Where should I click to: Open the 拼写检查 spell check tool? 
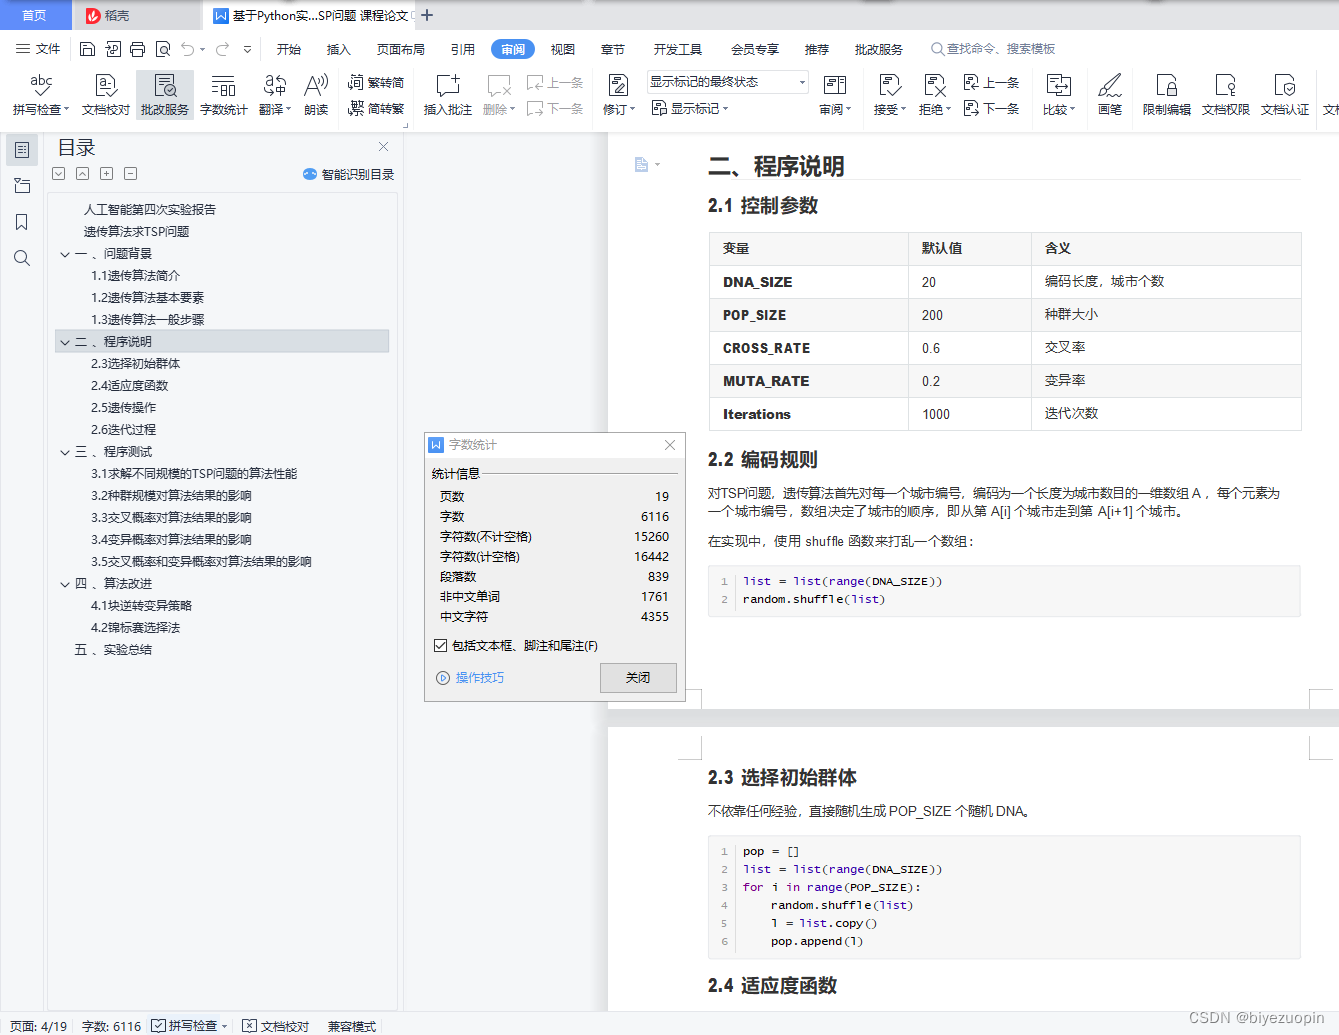coord(41,95)
